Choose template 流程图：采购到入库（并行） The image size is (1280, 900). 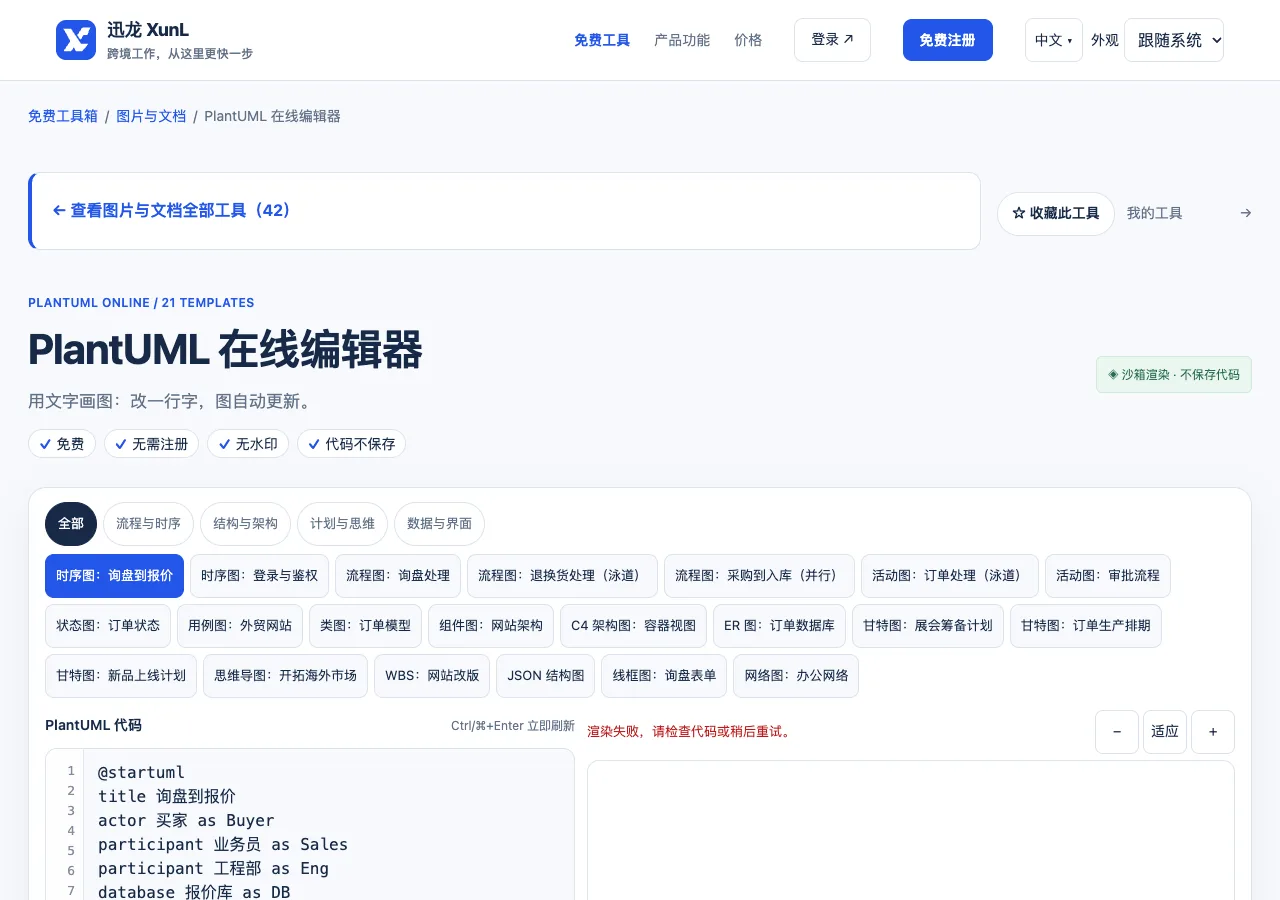click(x=759, y=576)
